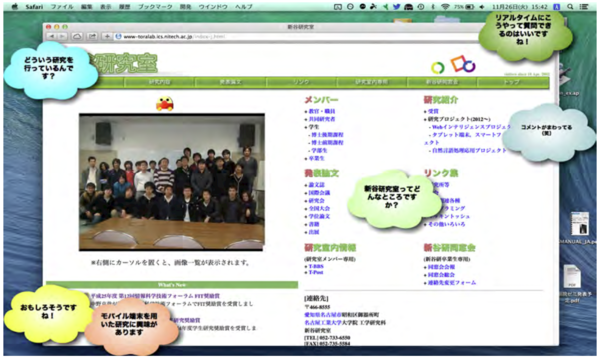Open the 国際会議 link under 発表論文
This screenshot has width=600, height=360.
[x=319, y=193]
